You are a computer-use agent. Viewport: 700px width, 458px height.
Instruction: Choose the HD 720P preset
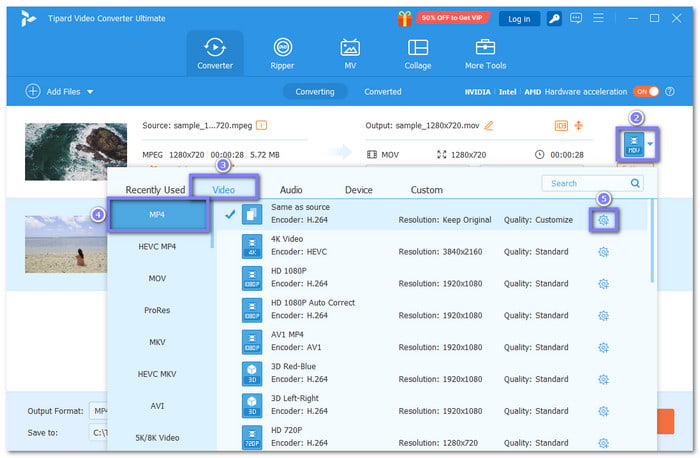tap(432, 437)
